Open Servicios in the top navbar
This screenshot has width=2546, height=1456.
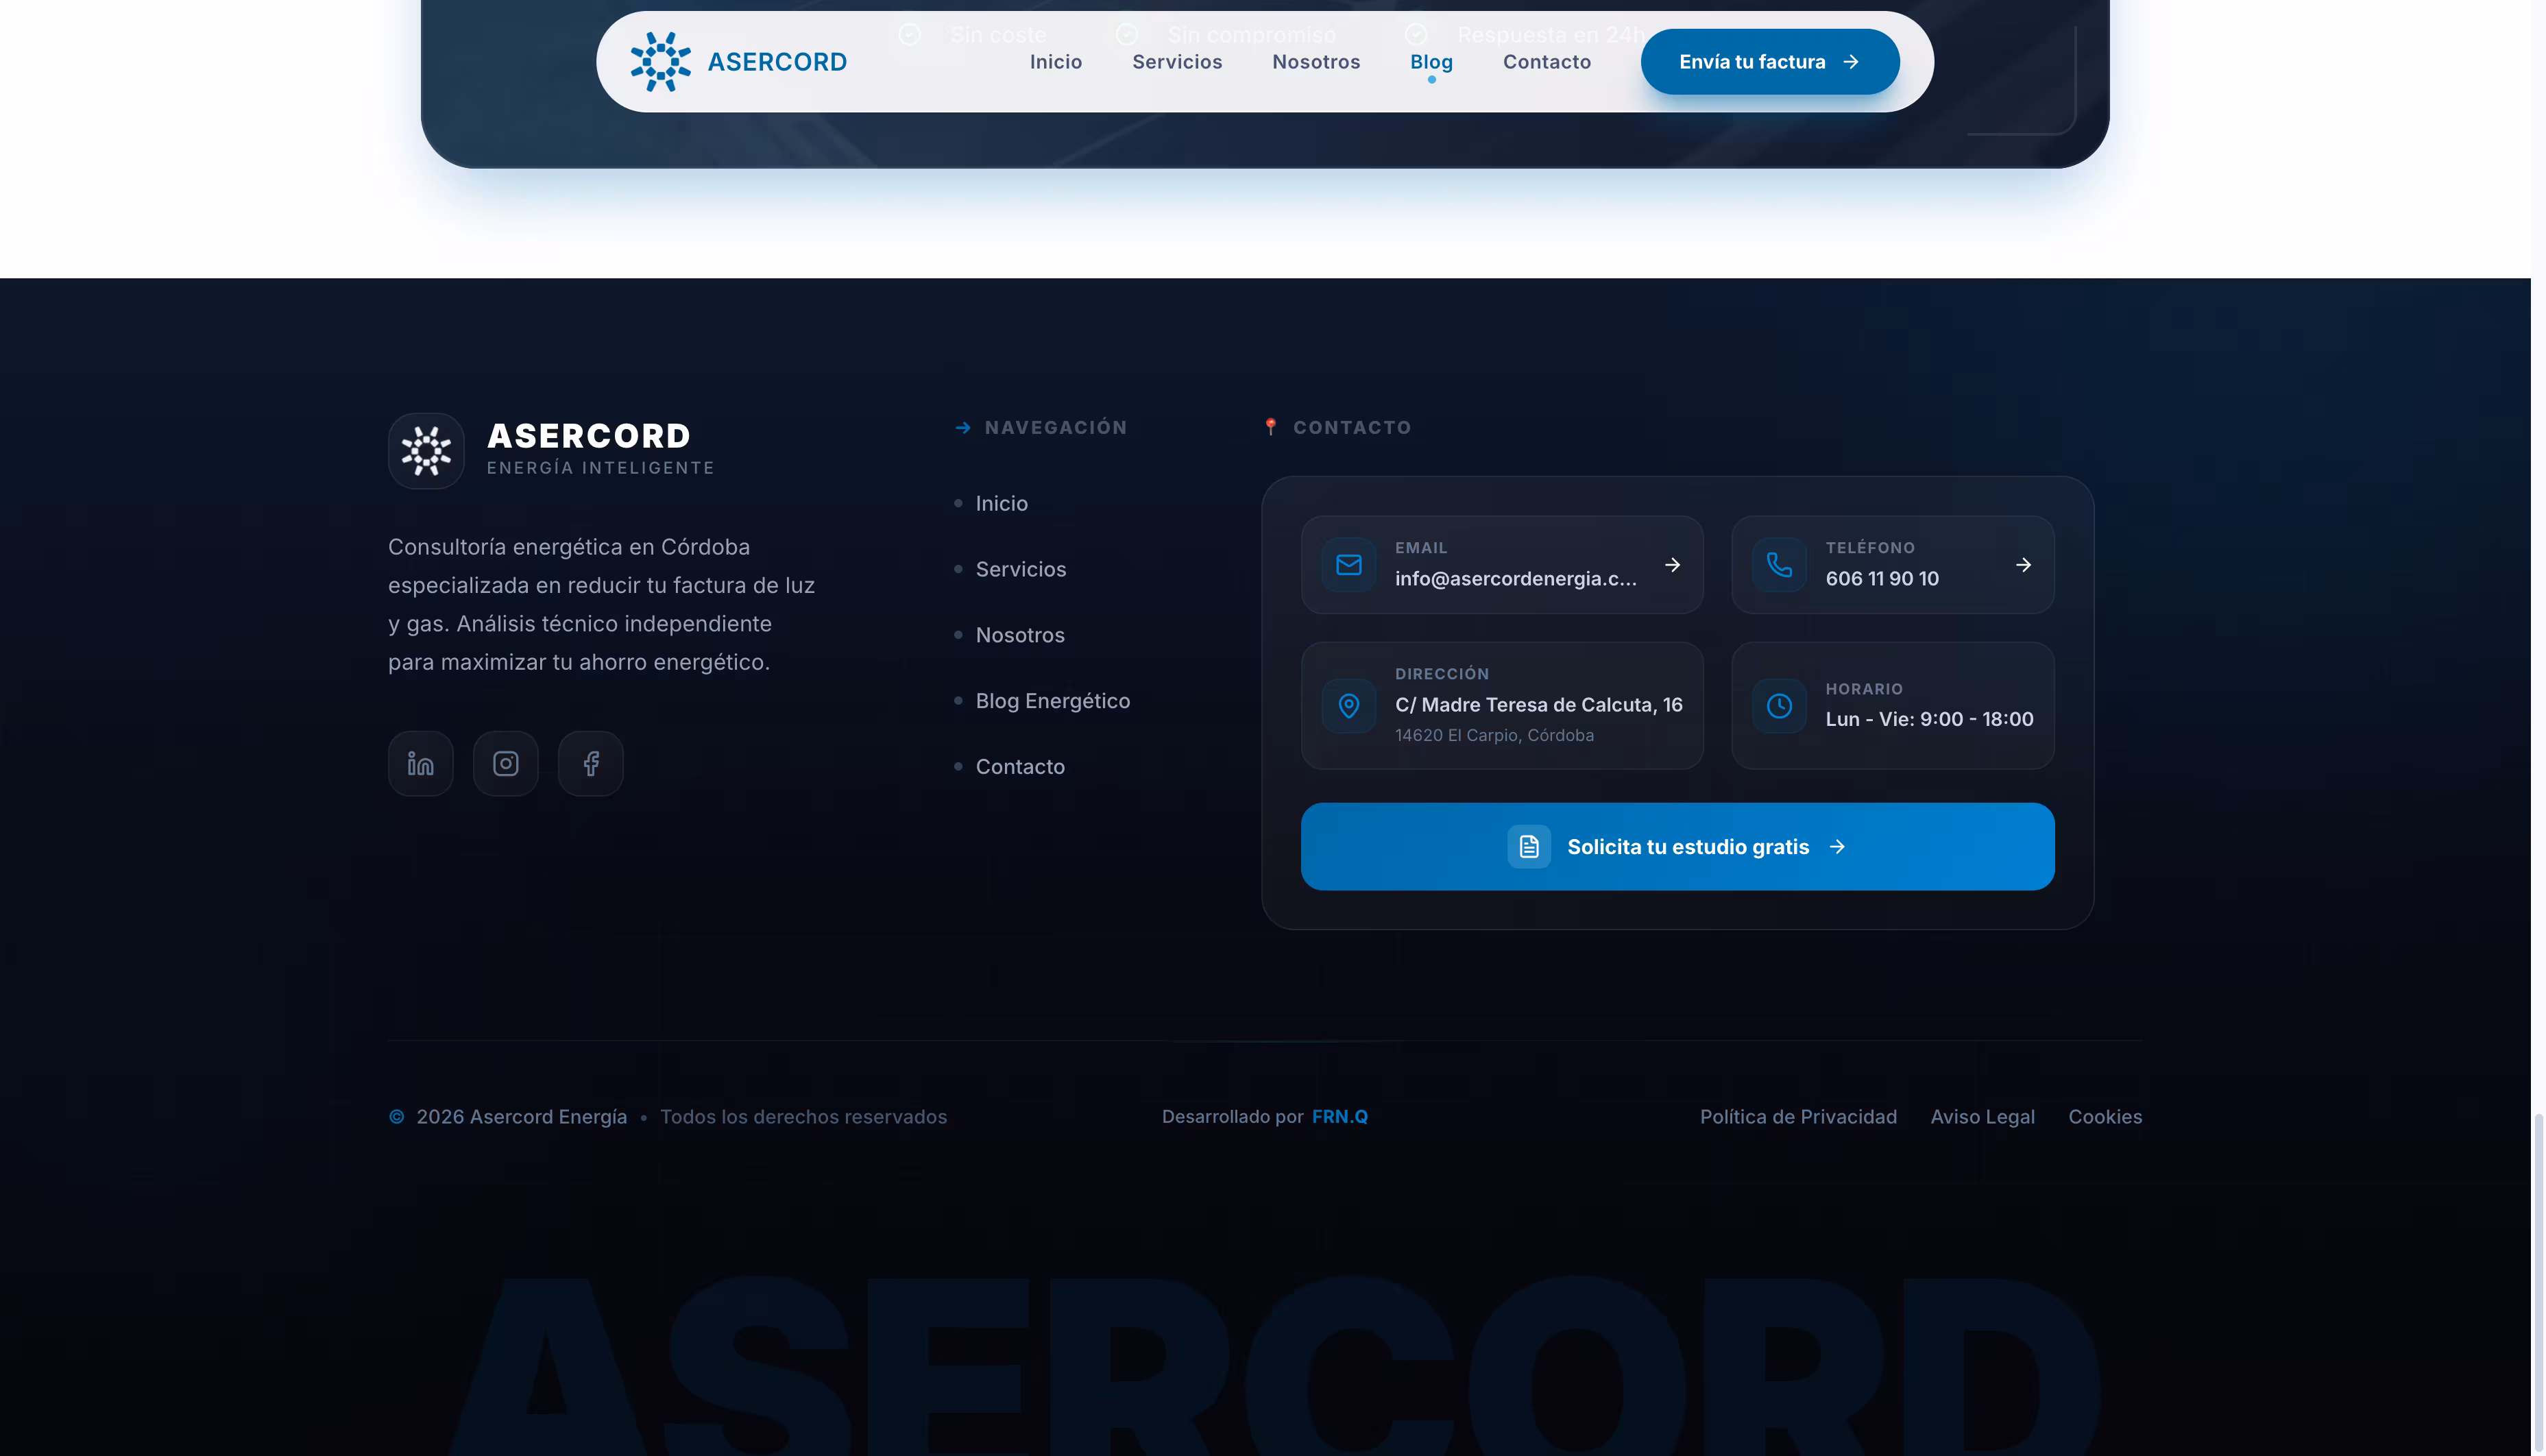(1176, 62)
